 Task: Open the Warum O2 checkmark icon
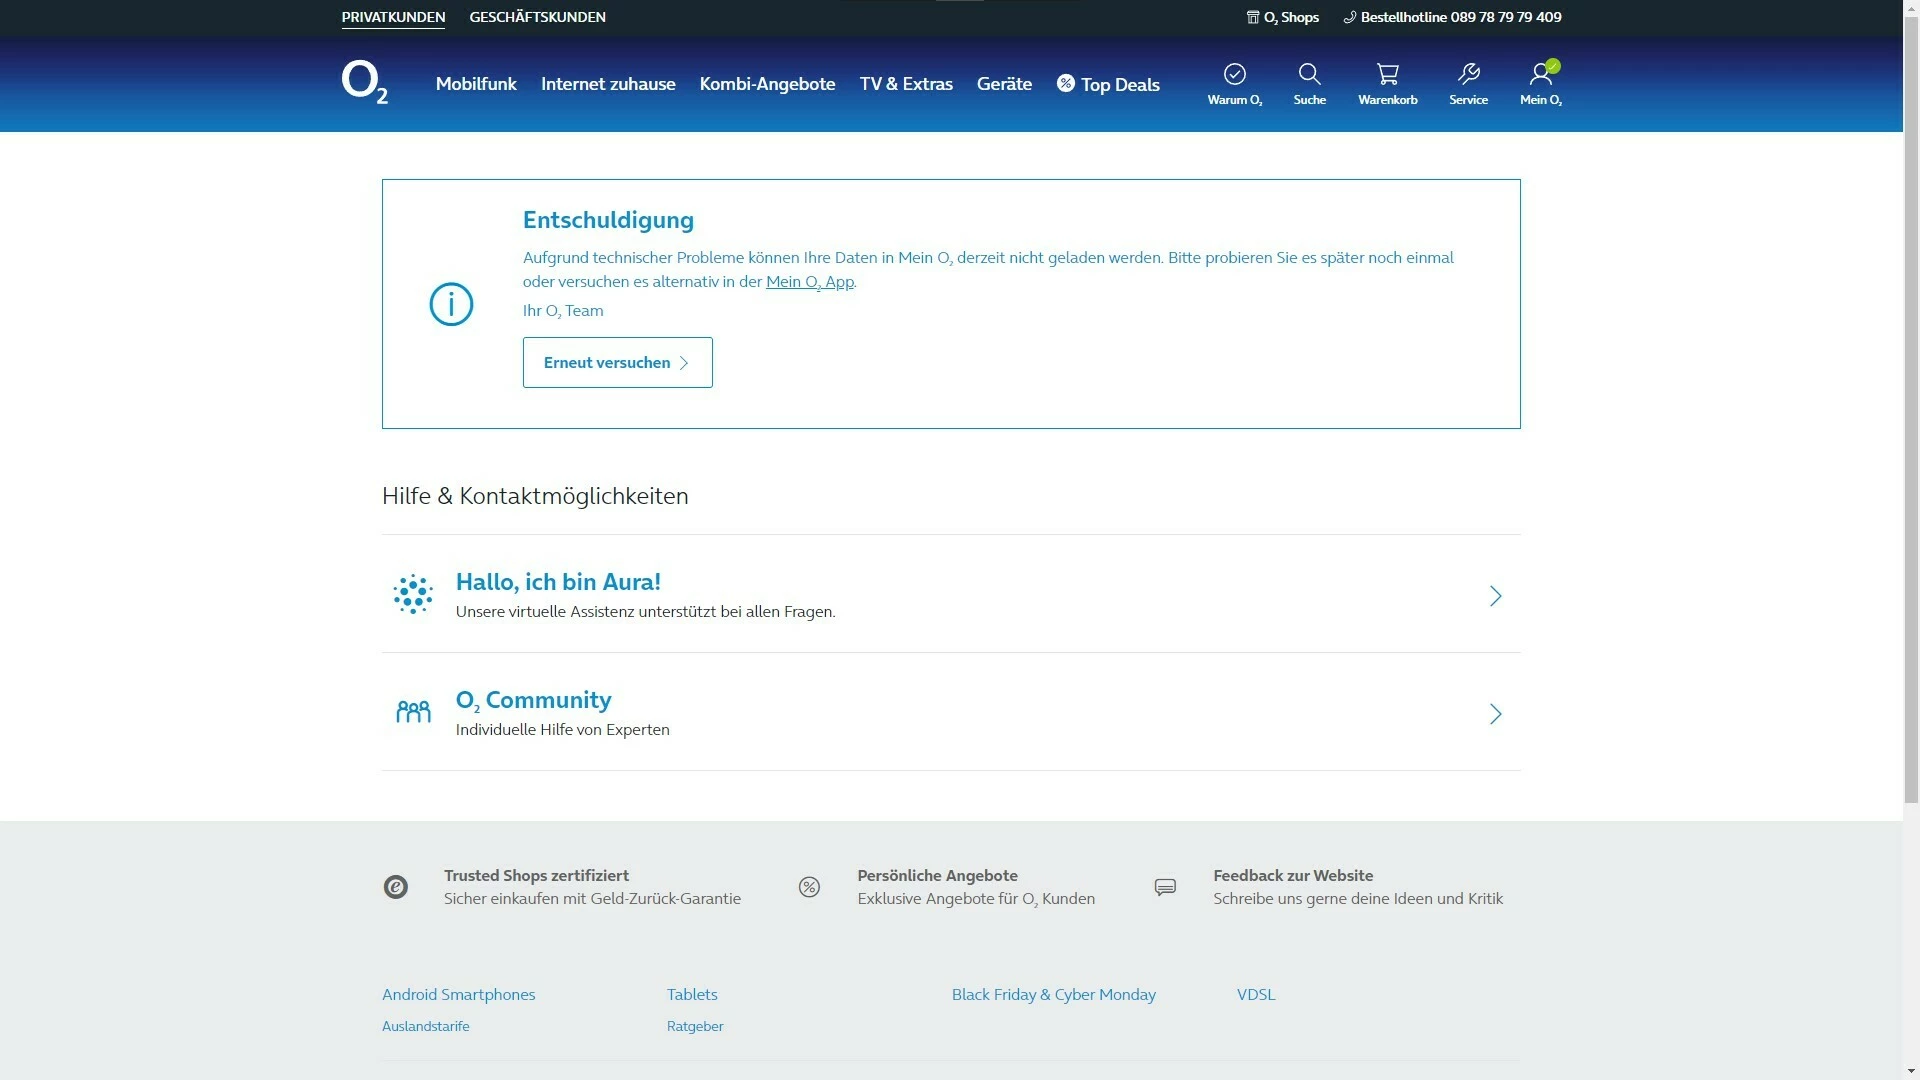(1234, 74)
